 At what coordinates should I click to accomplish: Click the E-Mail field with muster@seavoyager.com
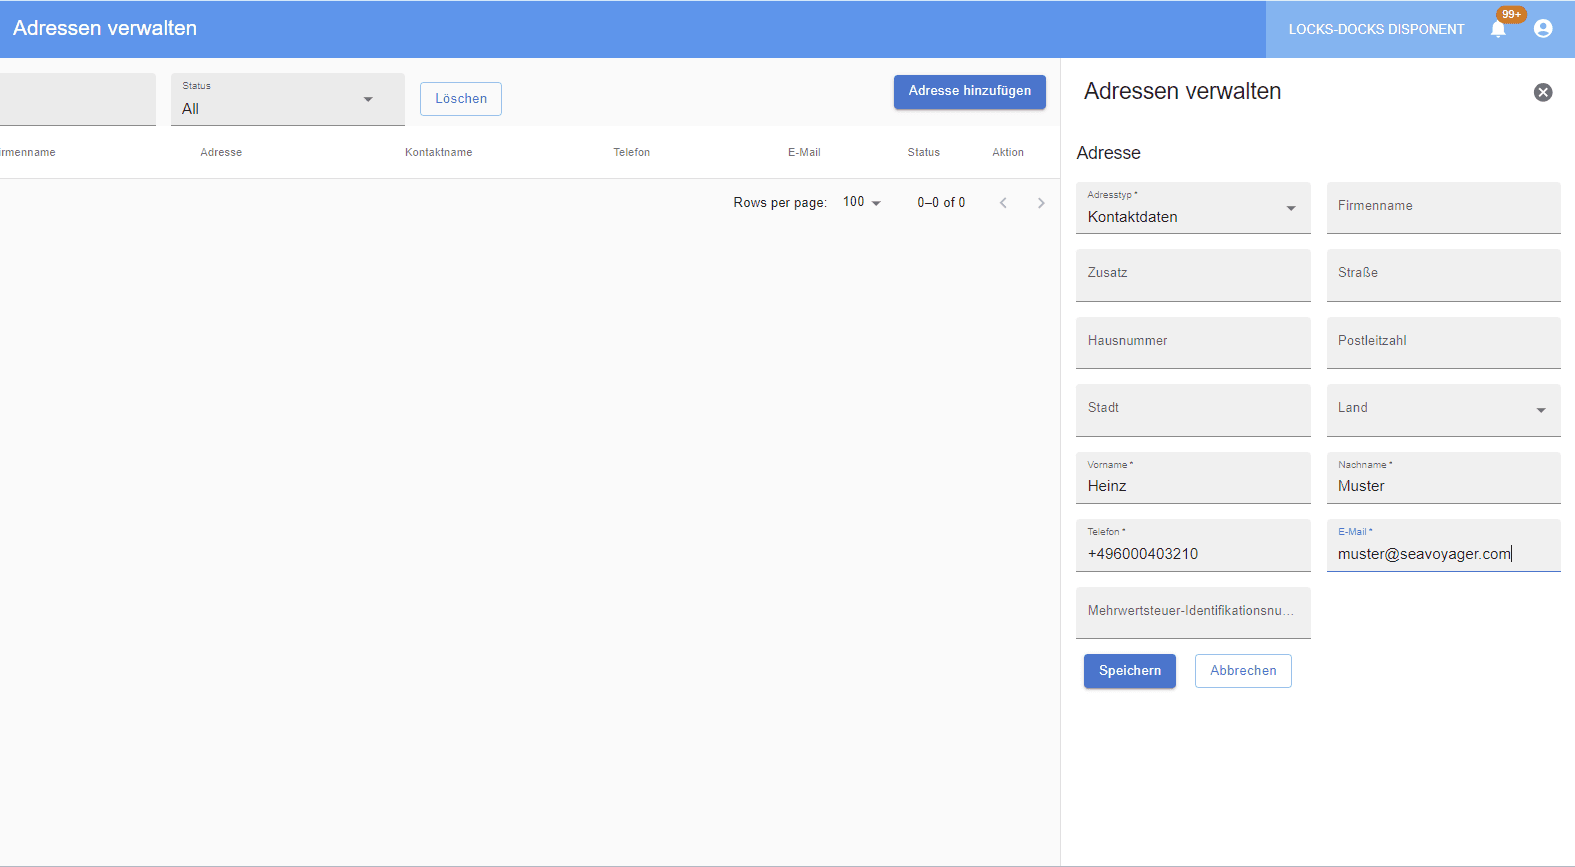tap(1443, 545)
